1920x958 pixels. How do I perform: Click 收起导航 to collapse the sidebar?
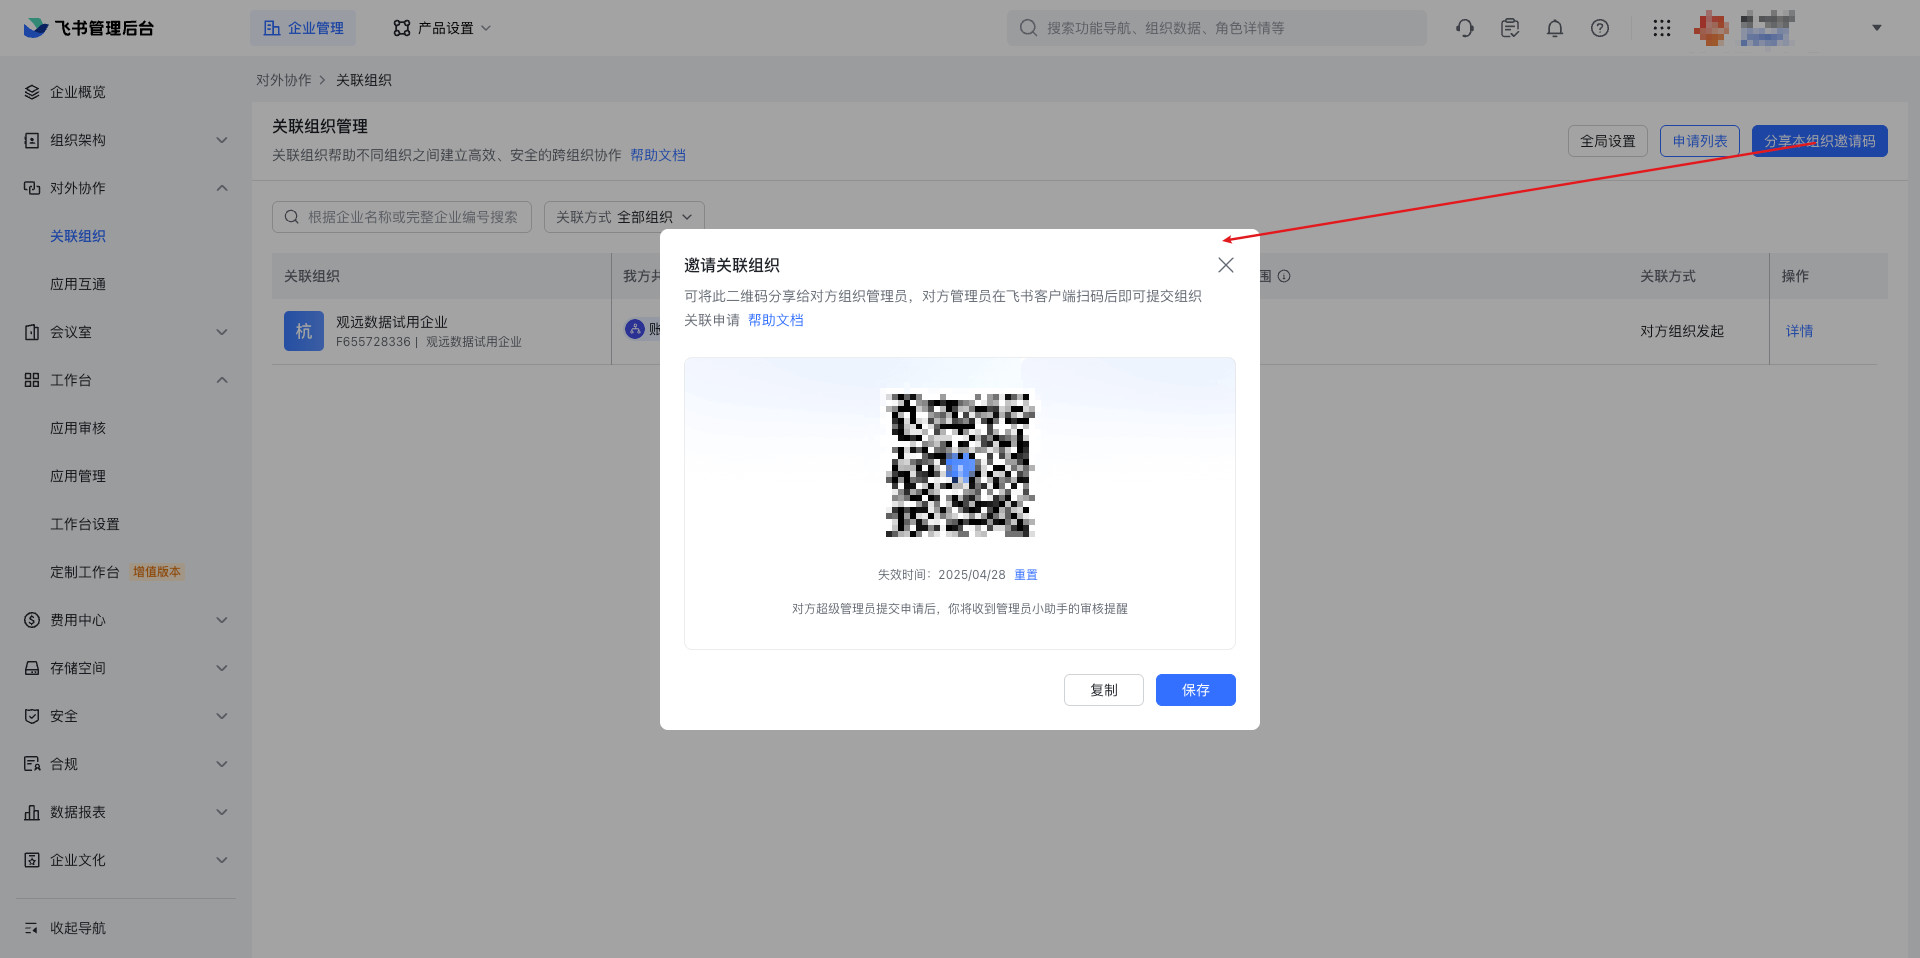(65, 928)
